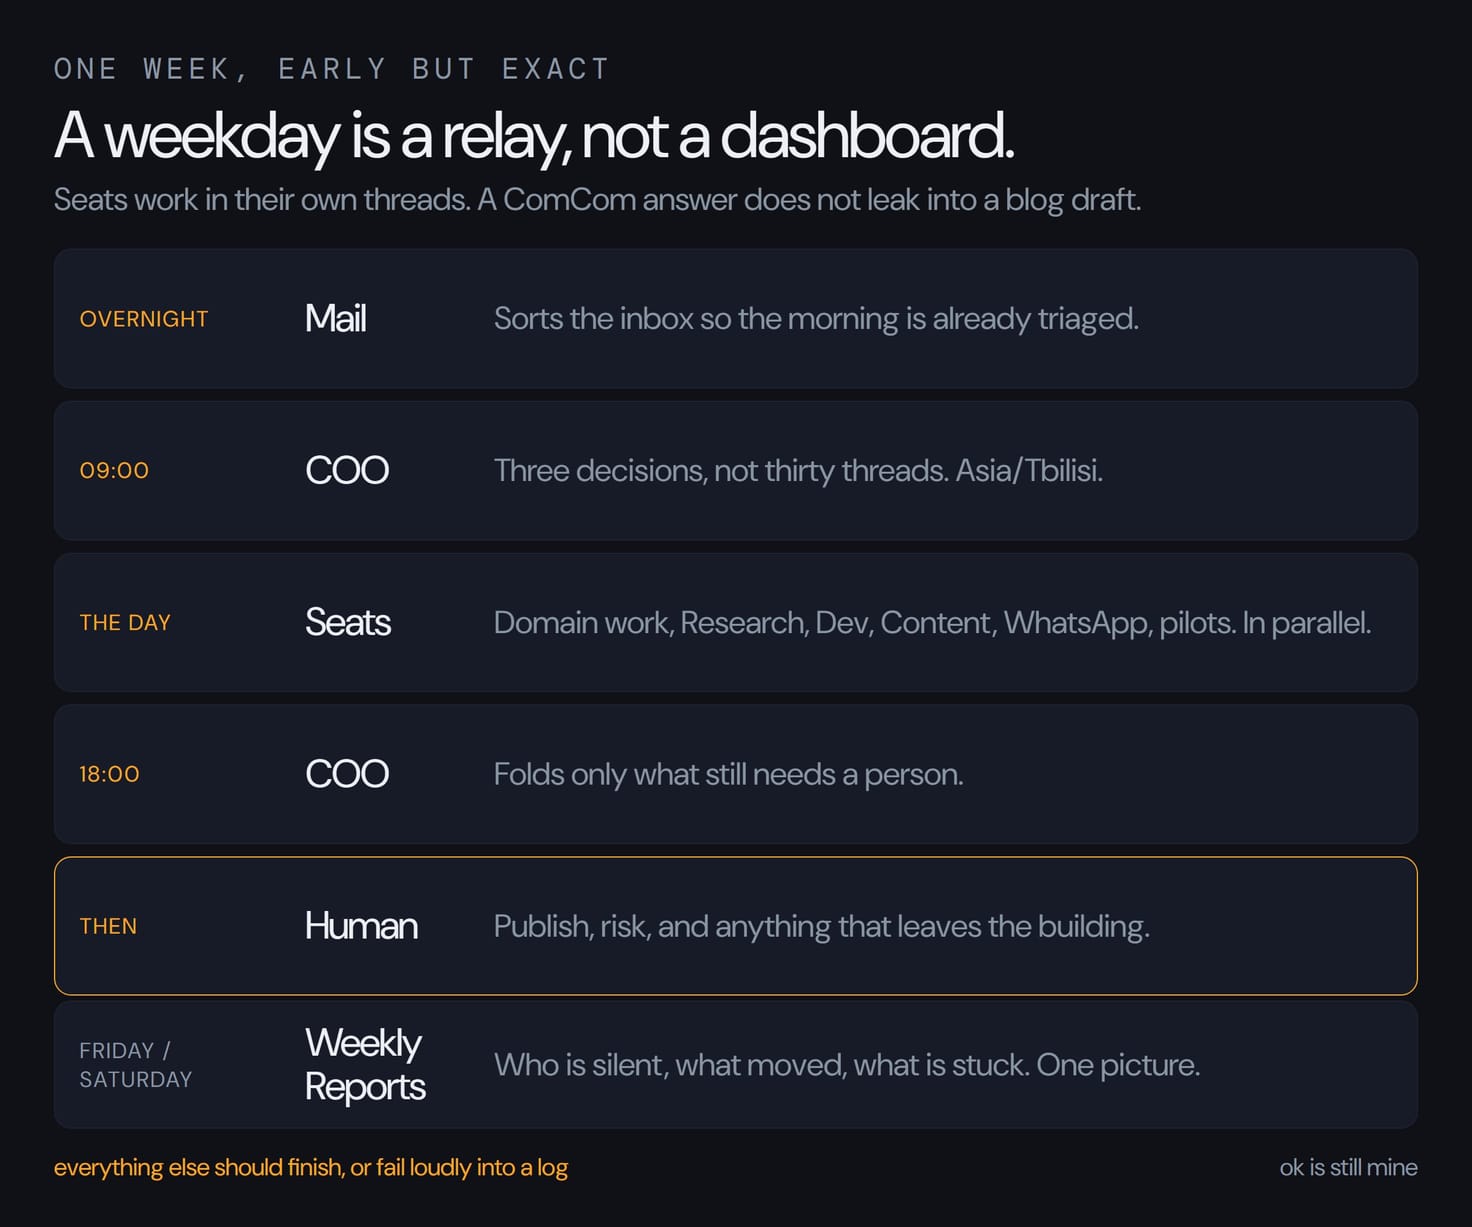Click the 09:00 time label
Screen dimensions: 1472x1227
[x=114, y=470]
